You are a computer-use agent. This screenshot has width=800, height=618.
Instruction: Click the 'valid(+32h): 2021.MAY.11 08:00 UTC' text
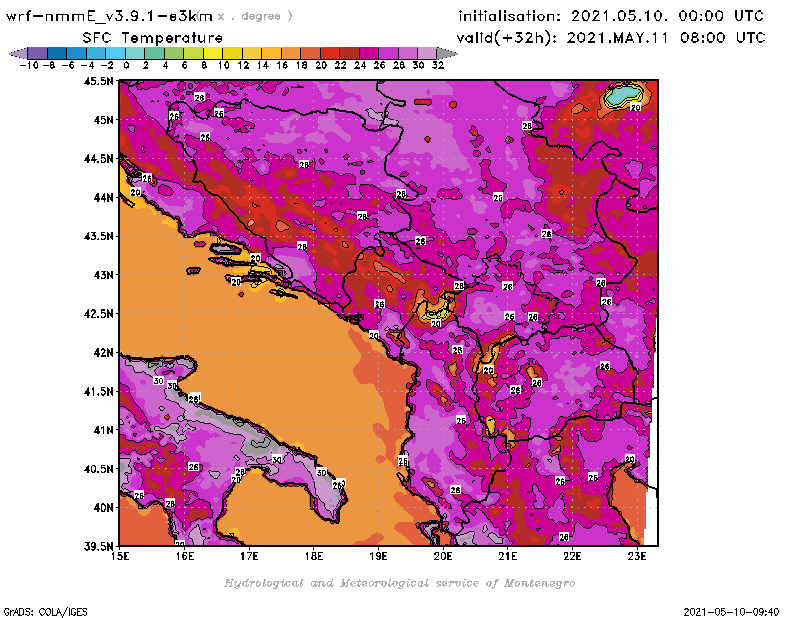pos(611,37)
